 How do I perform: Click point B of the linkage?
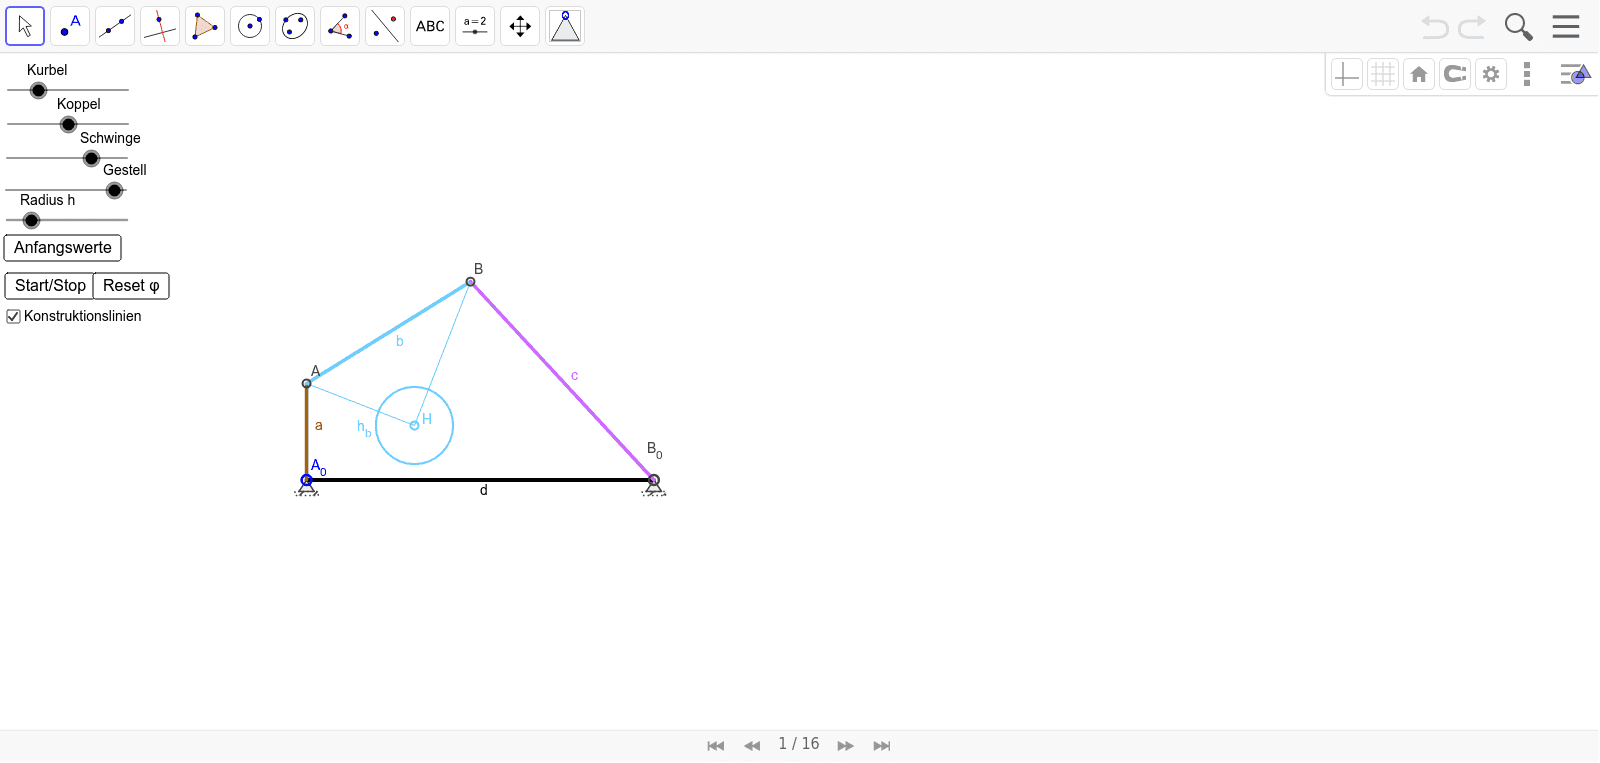(470, 282)
